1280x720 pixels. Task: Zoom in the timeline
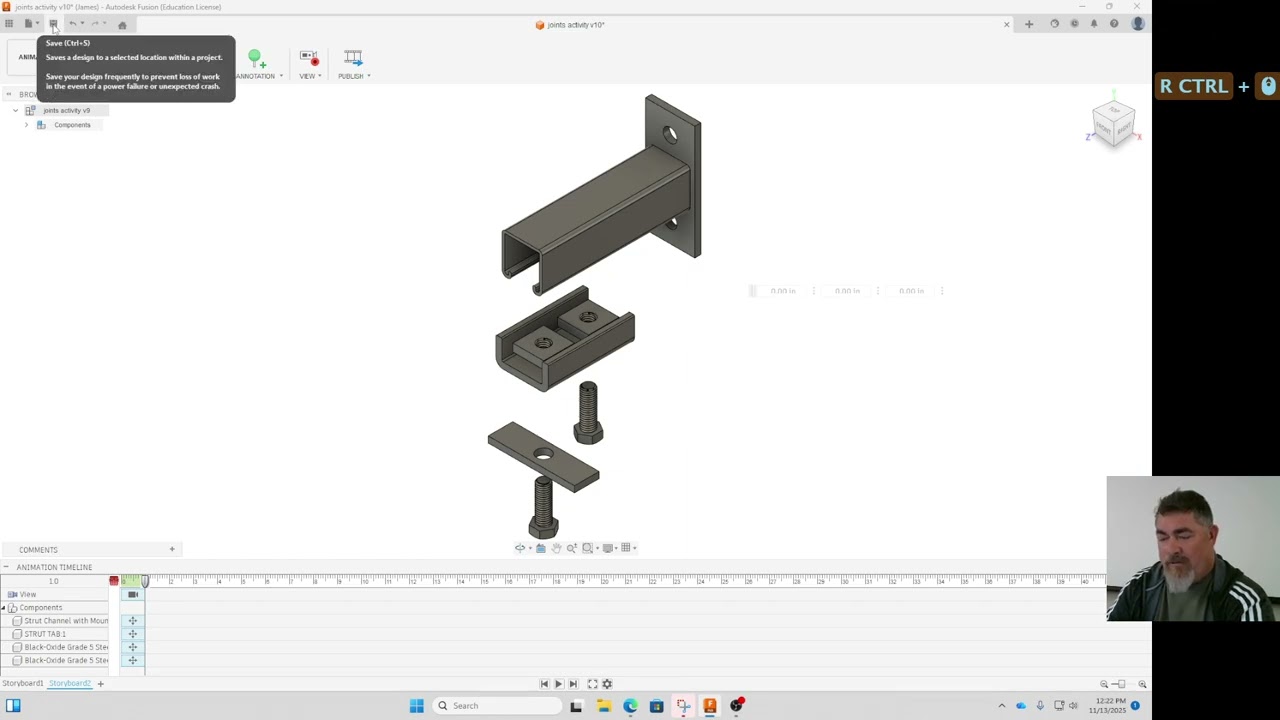[x=1142, y=684]
